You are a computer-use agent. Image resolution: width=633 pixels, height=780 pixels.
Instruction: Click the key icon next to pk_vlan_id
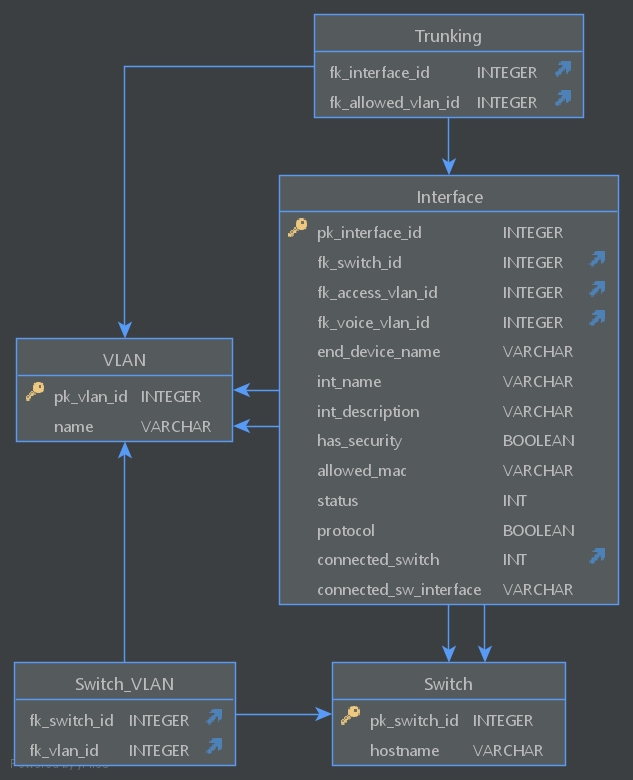coord(35,392)
